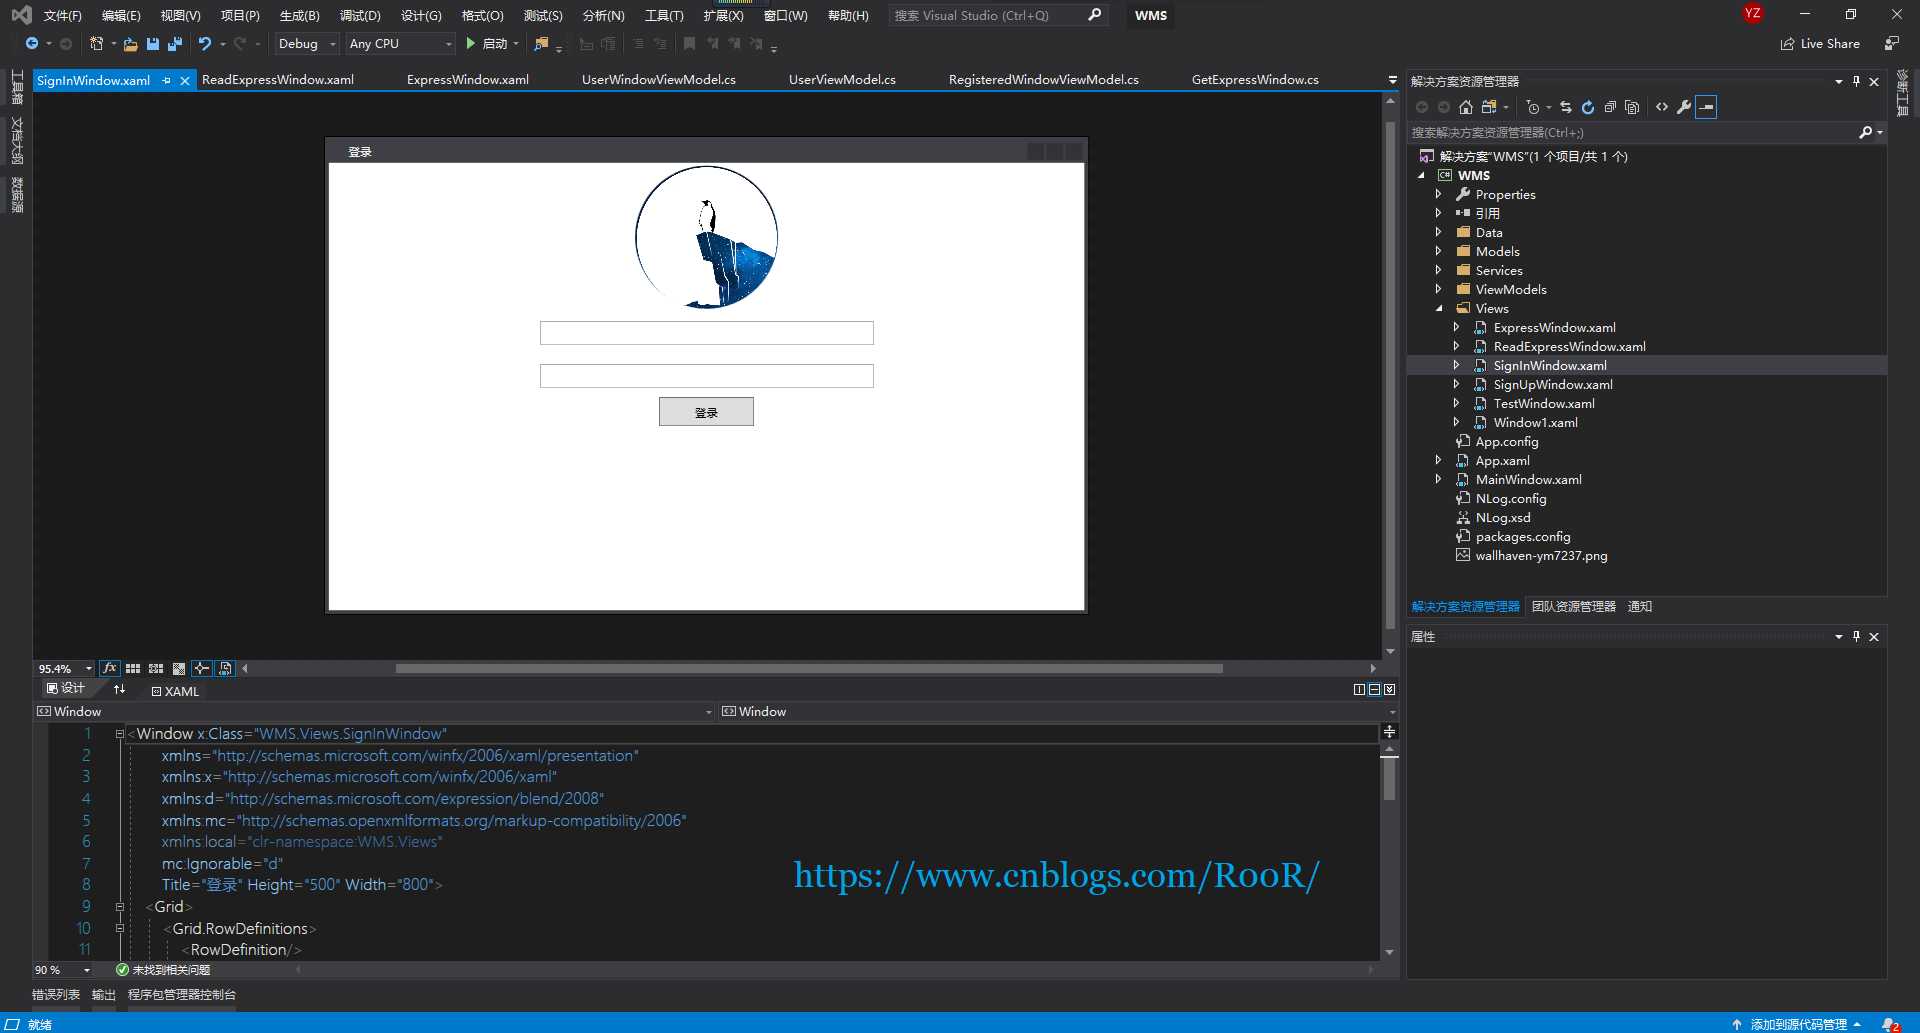Click the View Code icon in Solution Explorer
This screenshot has width=1920, height=1033.
(x=1662, y=107)
